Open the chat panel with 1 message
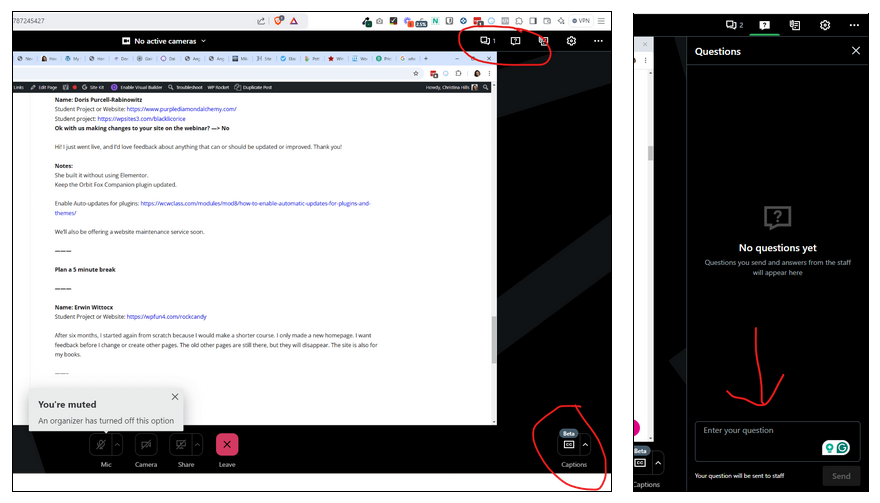Image resolution: width=880 pixels, height=503 pixels. click(x=487, y=41)
